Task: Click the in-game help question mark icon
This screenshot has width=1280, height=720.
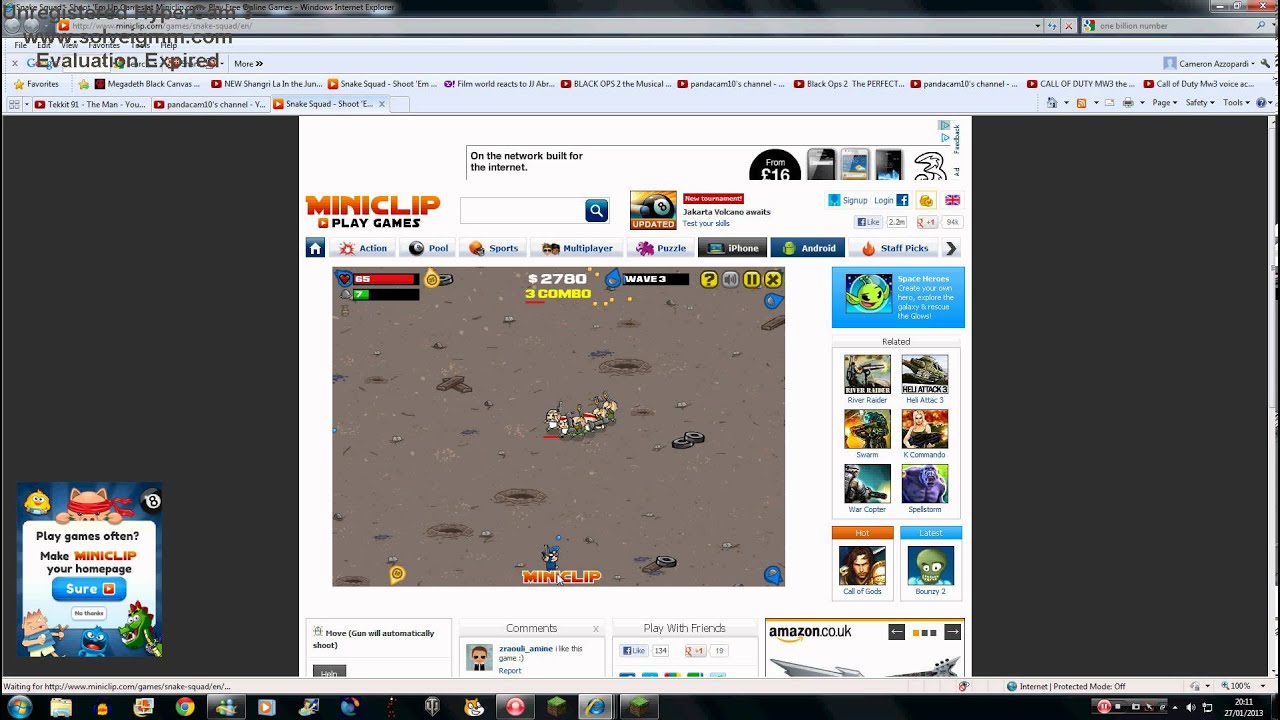Action: [709, 280]
